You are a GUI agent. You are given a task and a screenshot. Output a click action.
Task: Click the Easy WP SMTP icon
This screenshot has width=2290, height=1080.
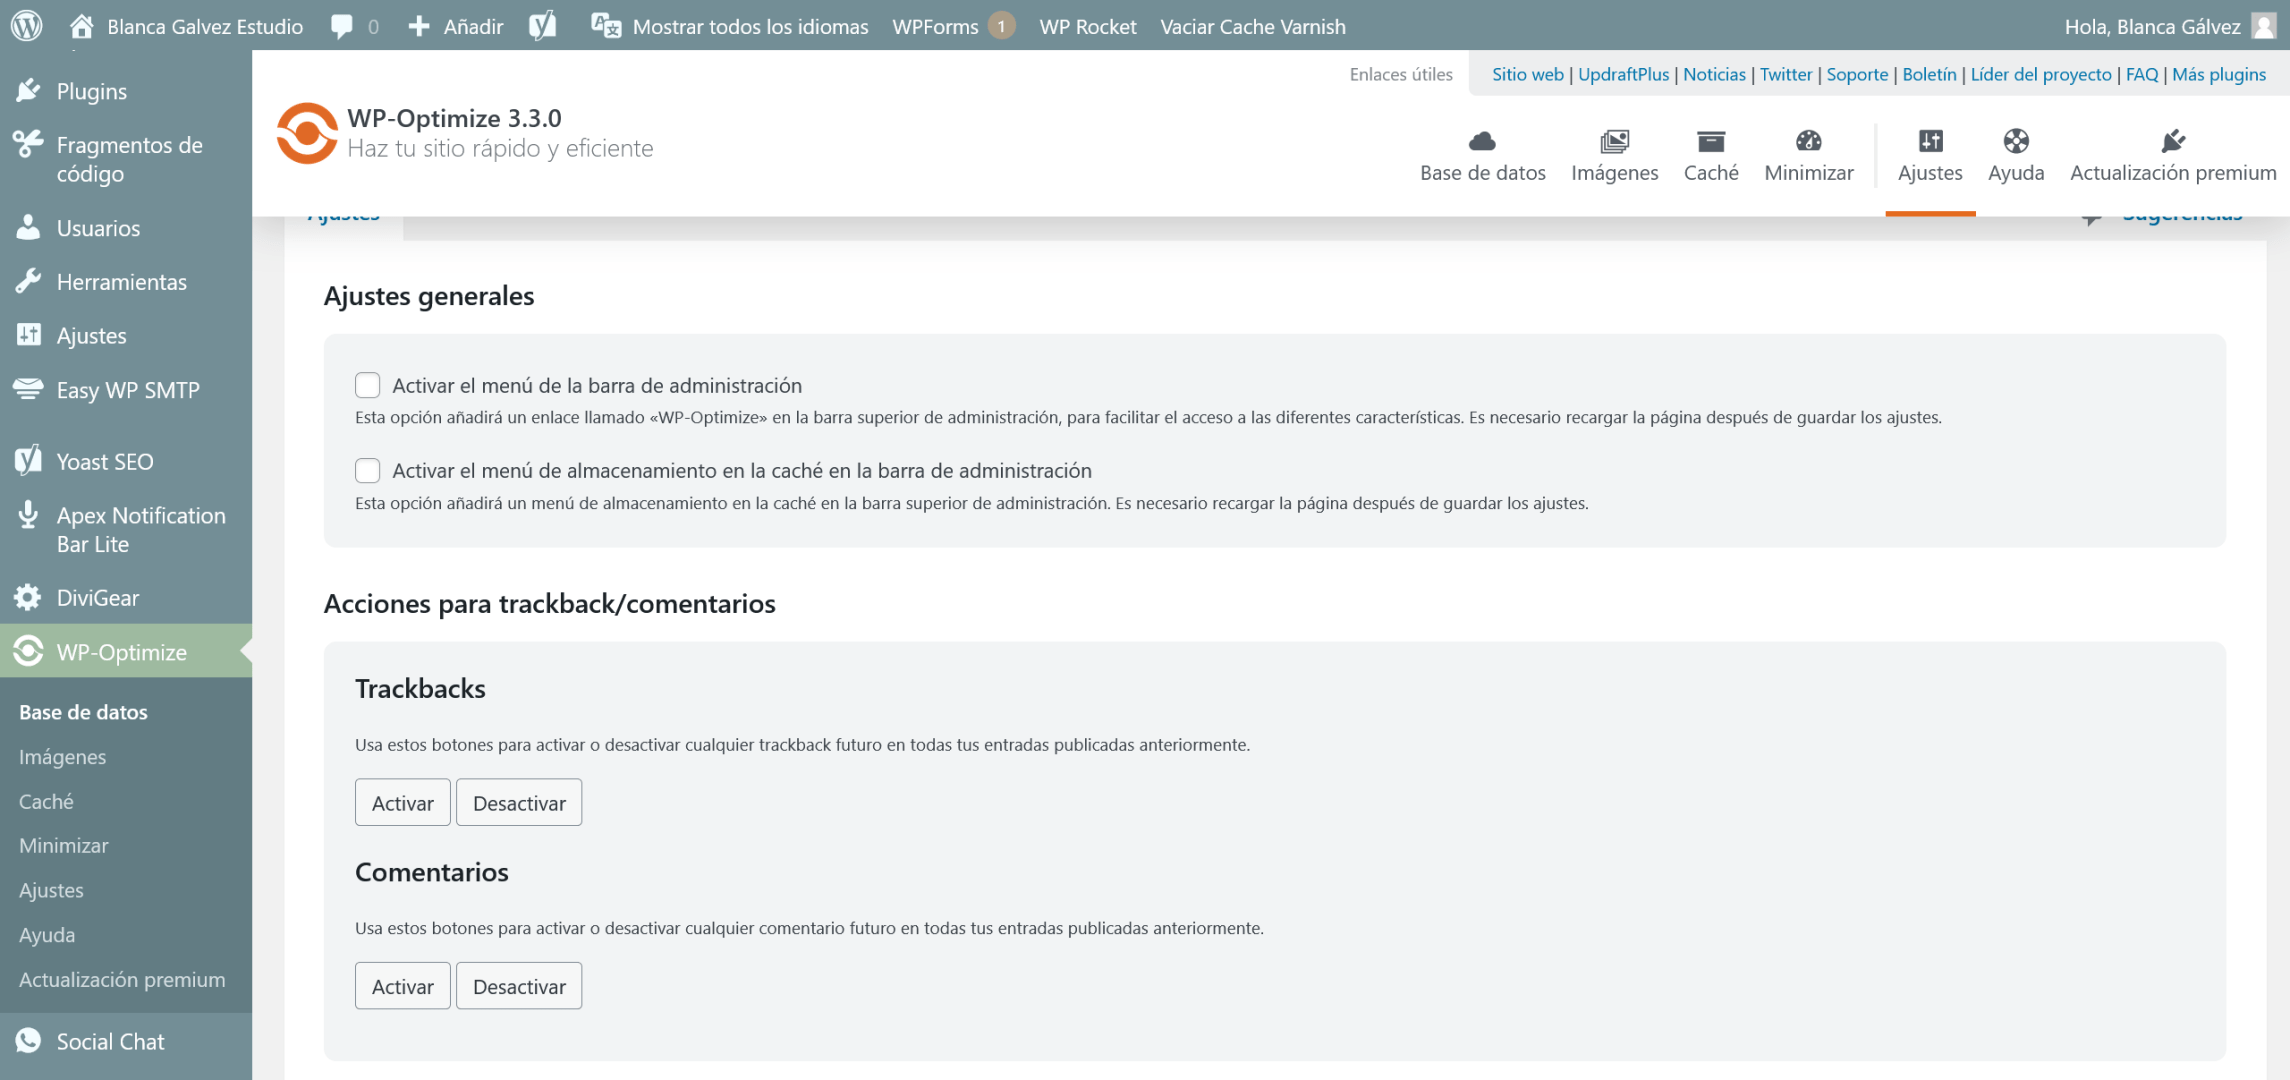click(x=29, y=390)
